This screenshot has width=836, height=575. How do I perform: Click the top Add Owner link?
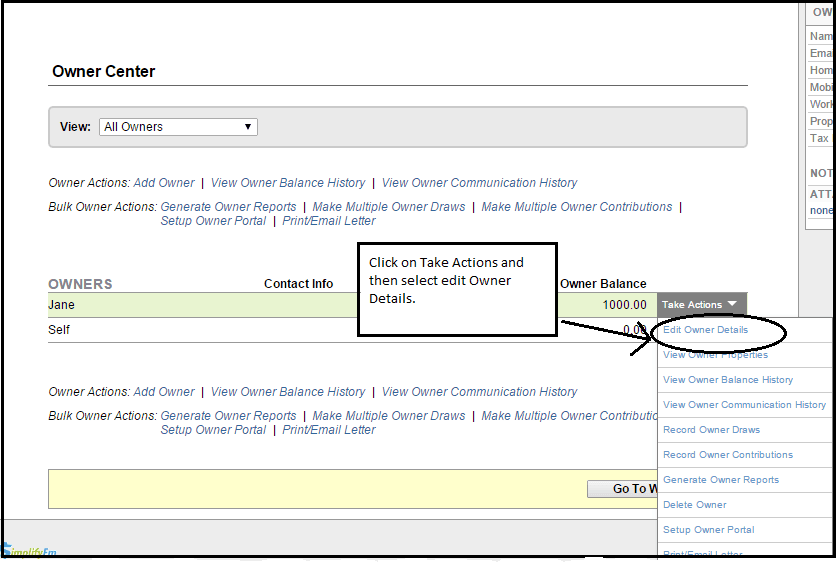click(x=164, y=183)
